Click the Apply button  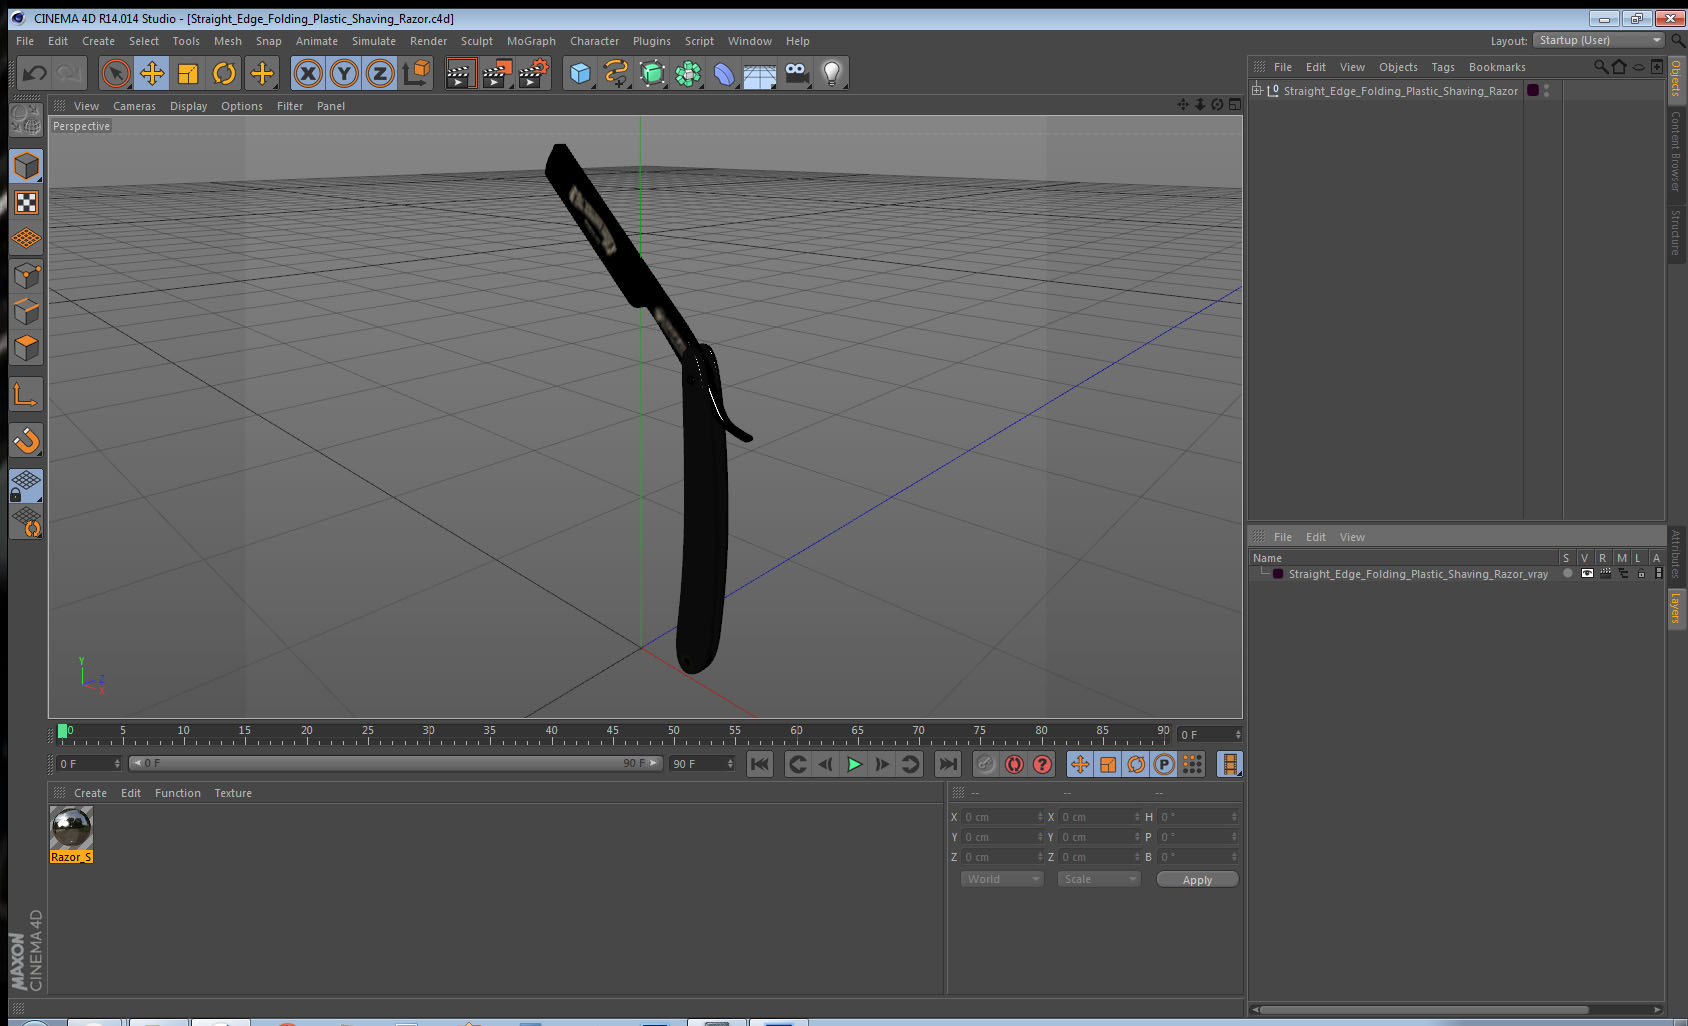tap(1197, 880)
